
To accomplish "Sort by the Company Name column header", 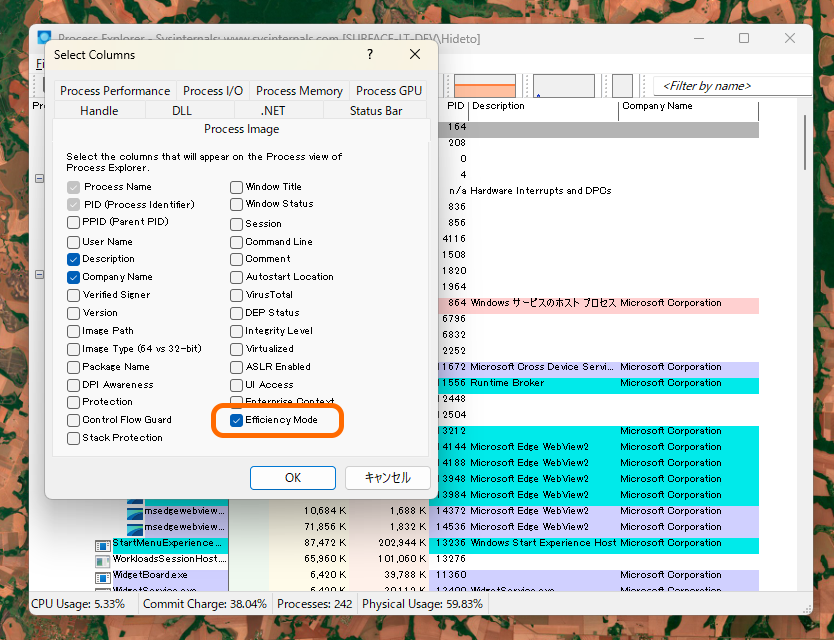I will 689,106.
